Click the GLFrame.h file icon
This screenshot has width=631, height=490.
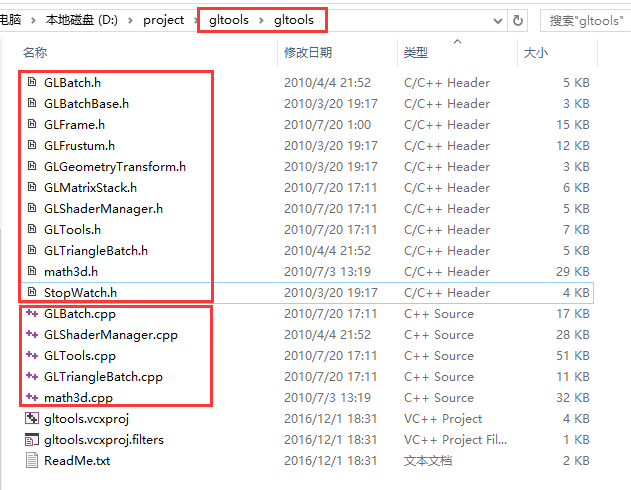point(32,124)
